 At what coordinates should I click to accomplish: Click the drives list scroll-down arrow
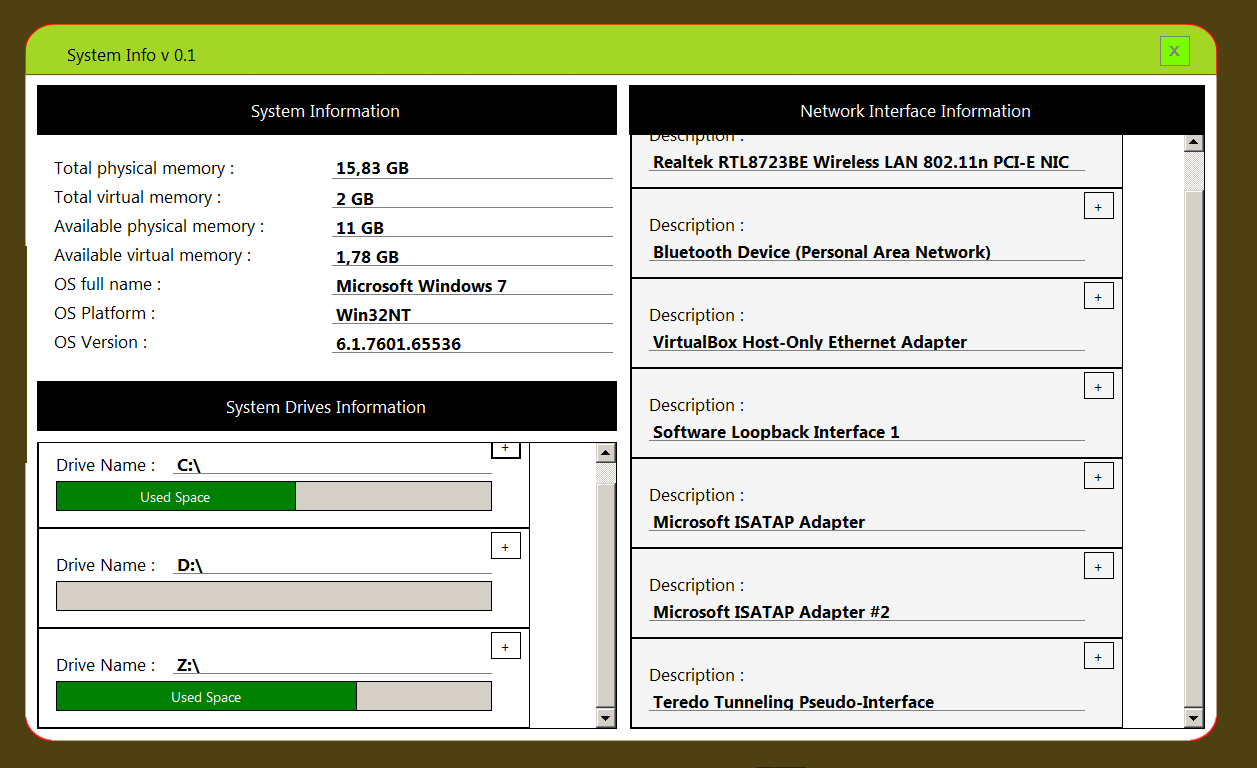[x=606, y=718]
